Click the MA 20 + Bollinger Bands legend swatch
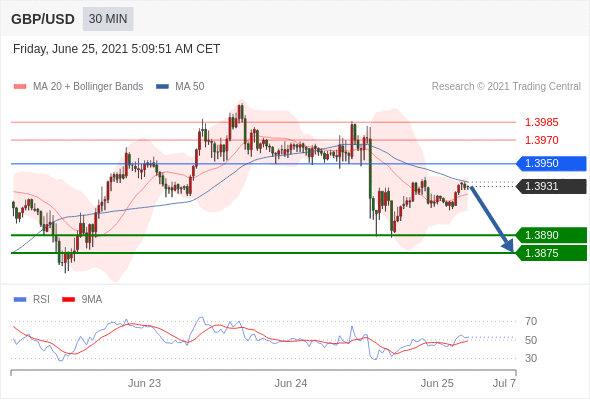590x400 pixels. [x=20, y=87]
